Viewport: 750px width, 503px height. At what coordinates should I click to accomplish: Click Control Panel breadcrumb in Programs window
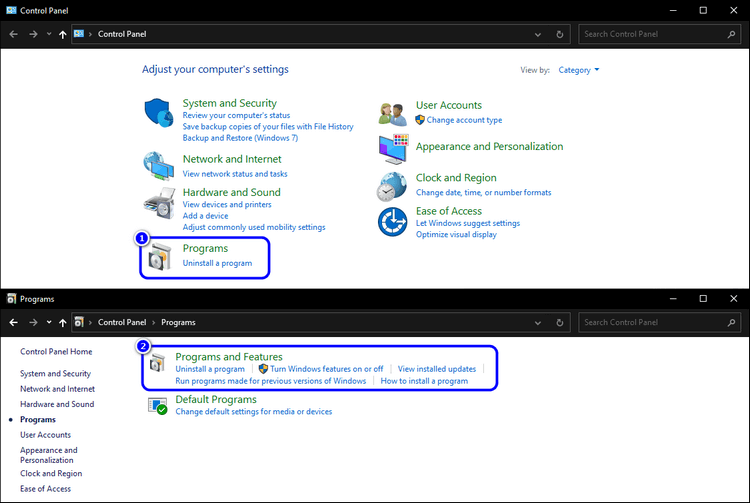122,322
